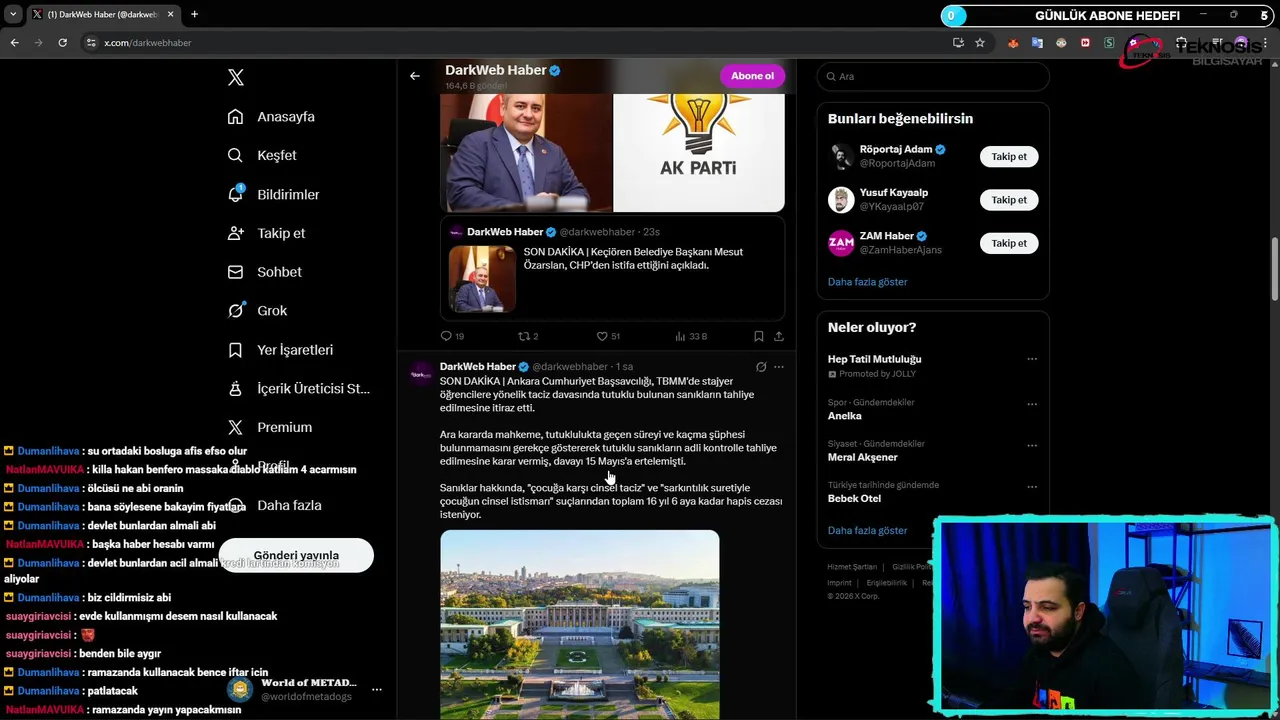Open the site information icon in address bar
Viewport: 1280px width, 720px height.
(91, 43)
